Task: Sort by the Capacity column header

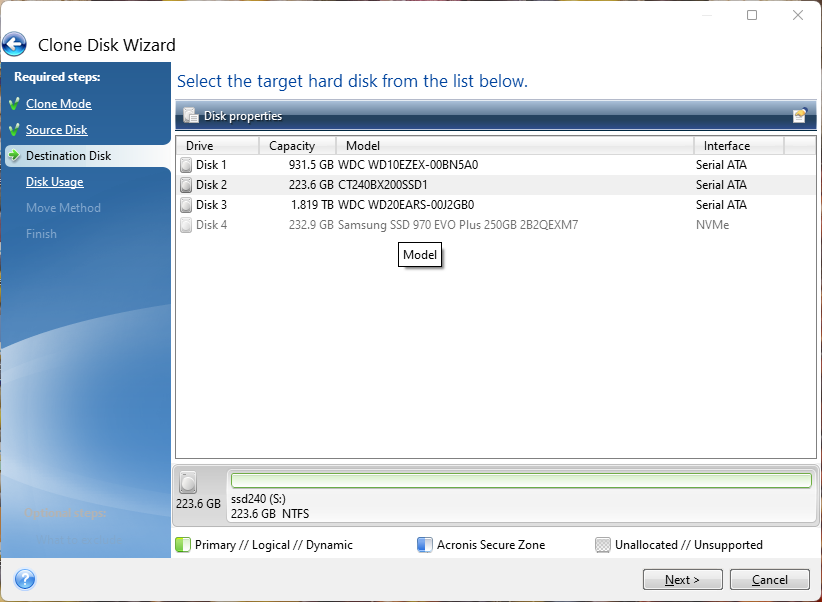Action: click(x=298, y=146)
